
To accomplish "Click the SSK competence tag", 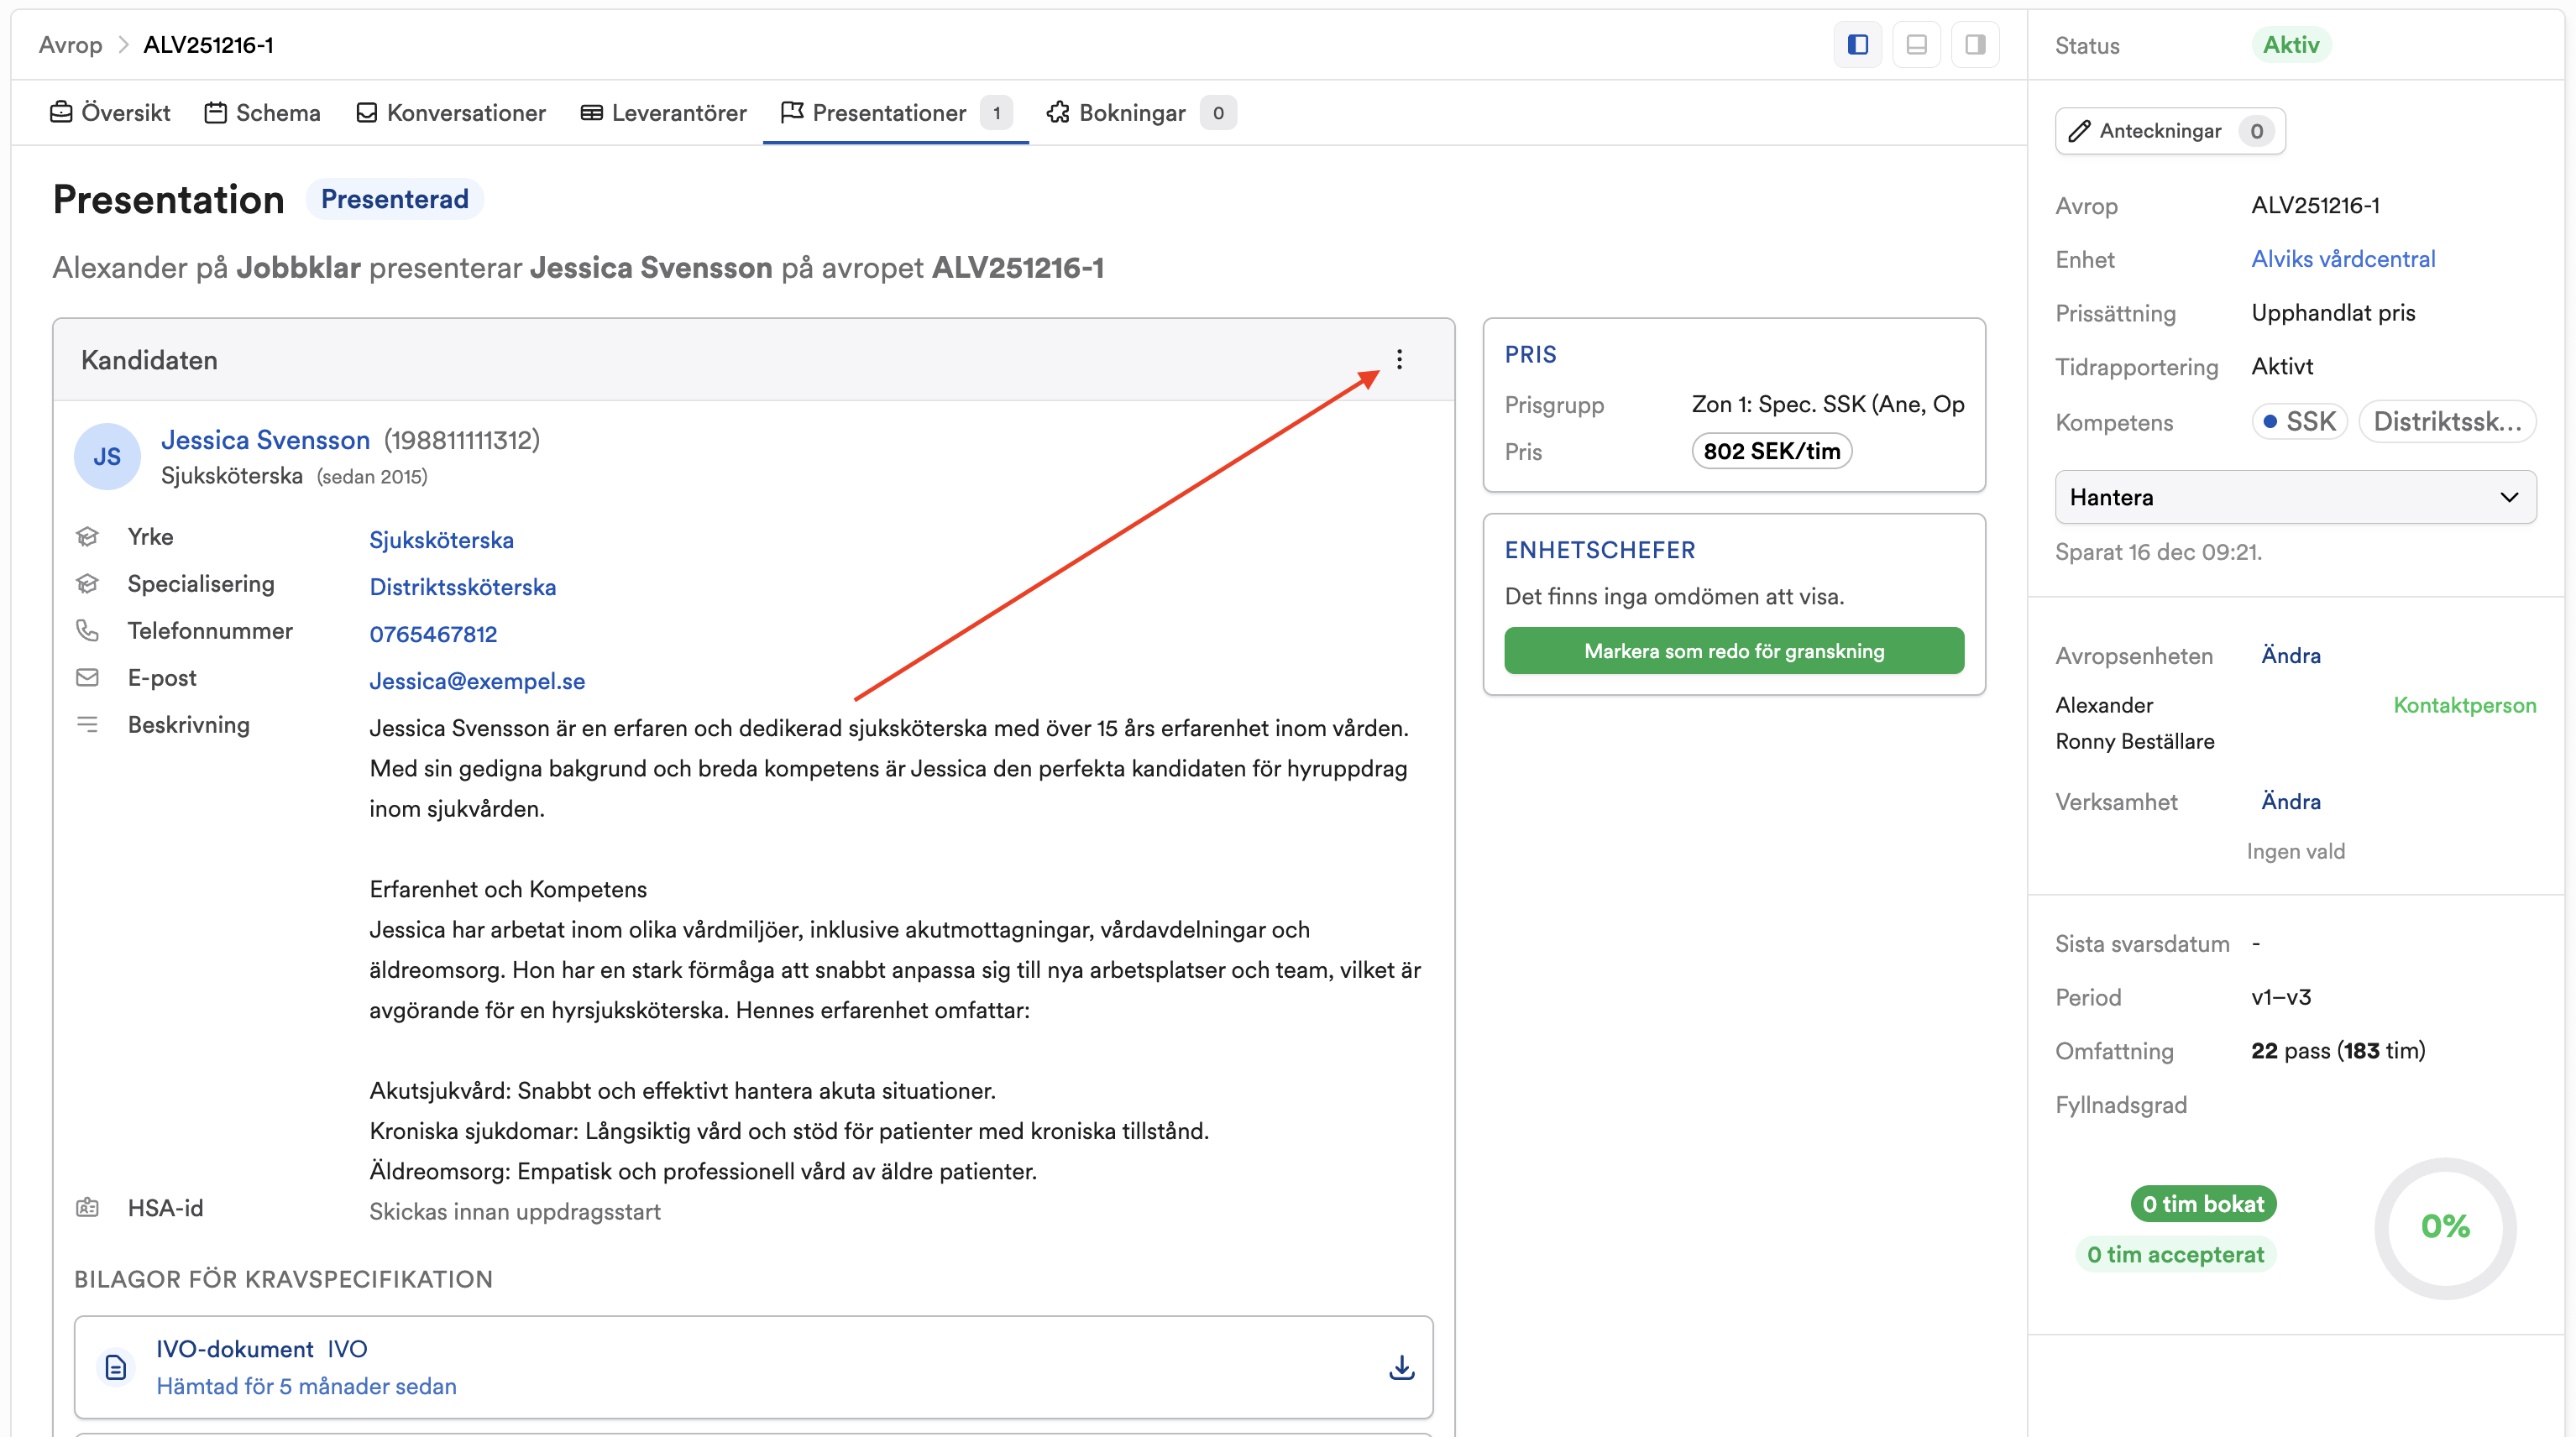I will 2299,421.
